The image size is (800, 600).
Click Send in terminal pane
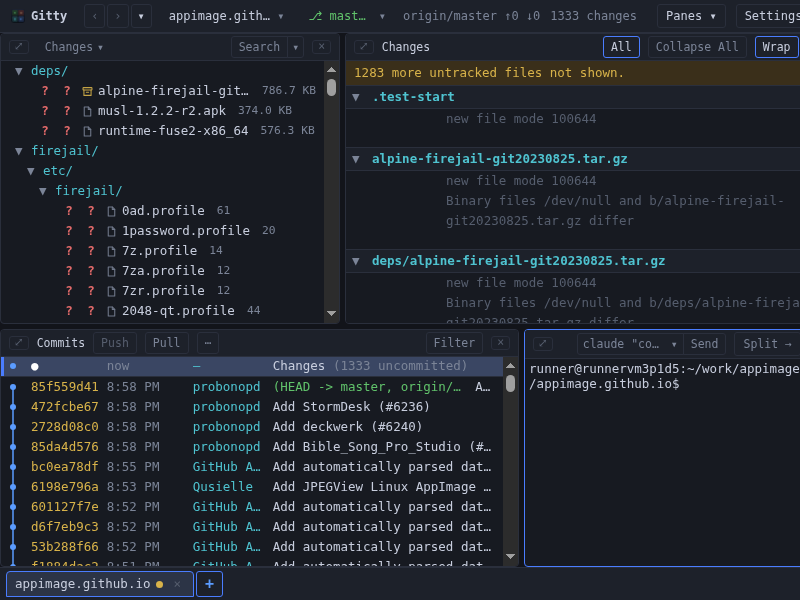(x=704, y=344)
